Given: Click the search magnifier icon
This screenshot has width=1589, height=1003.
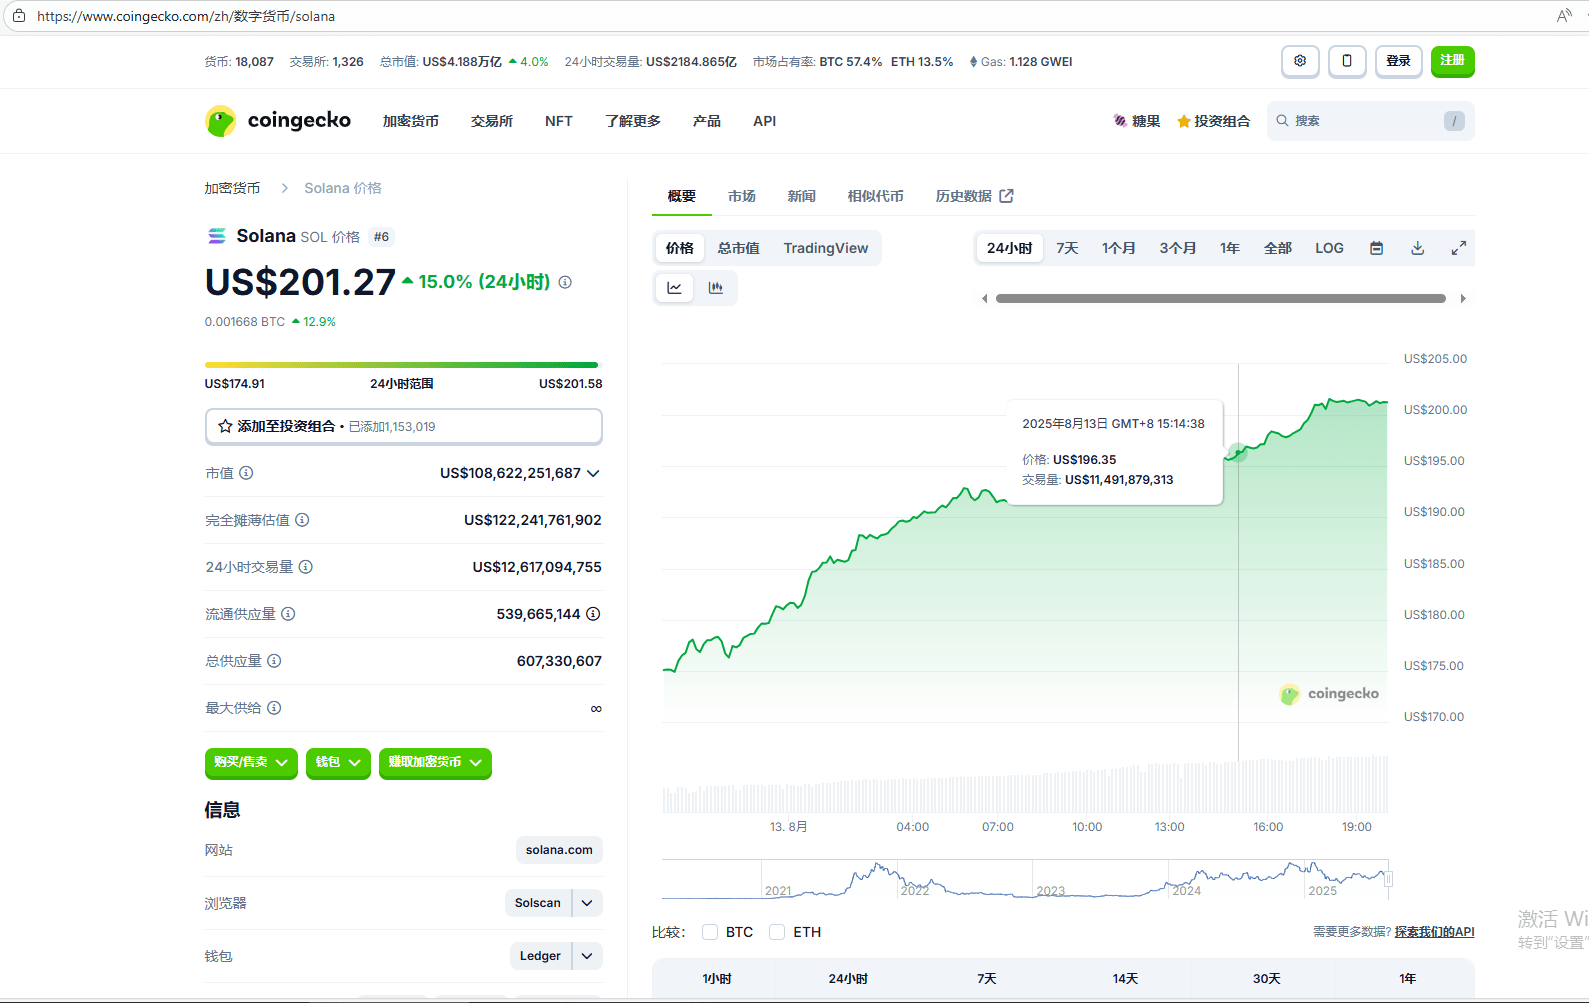Looking at the screenshot, I should click(x=1282, y=121).
